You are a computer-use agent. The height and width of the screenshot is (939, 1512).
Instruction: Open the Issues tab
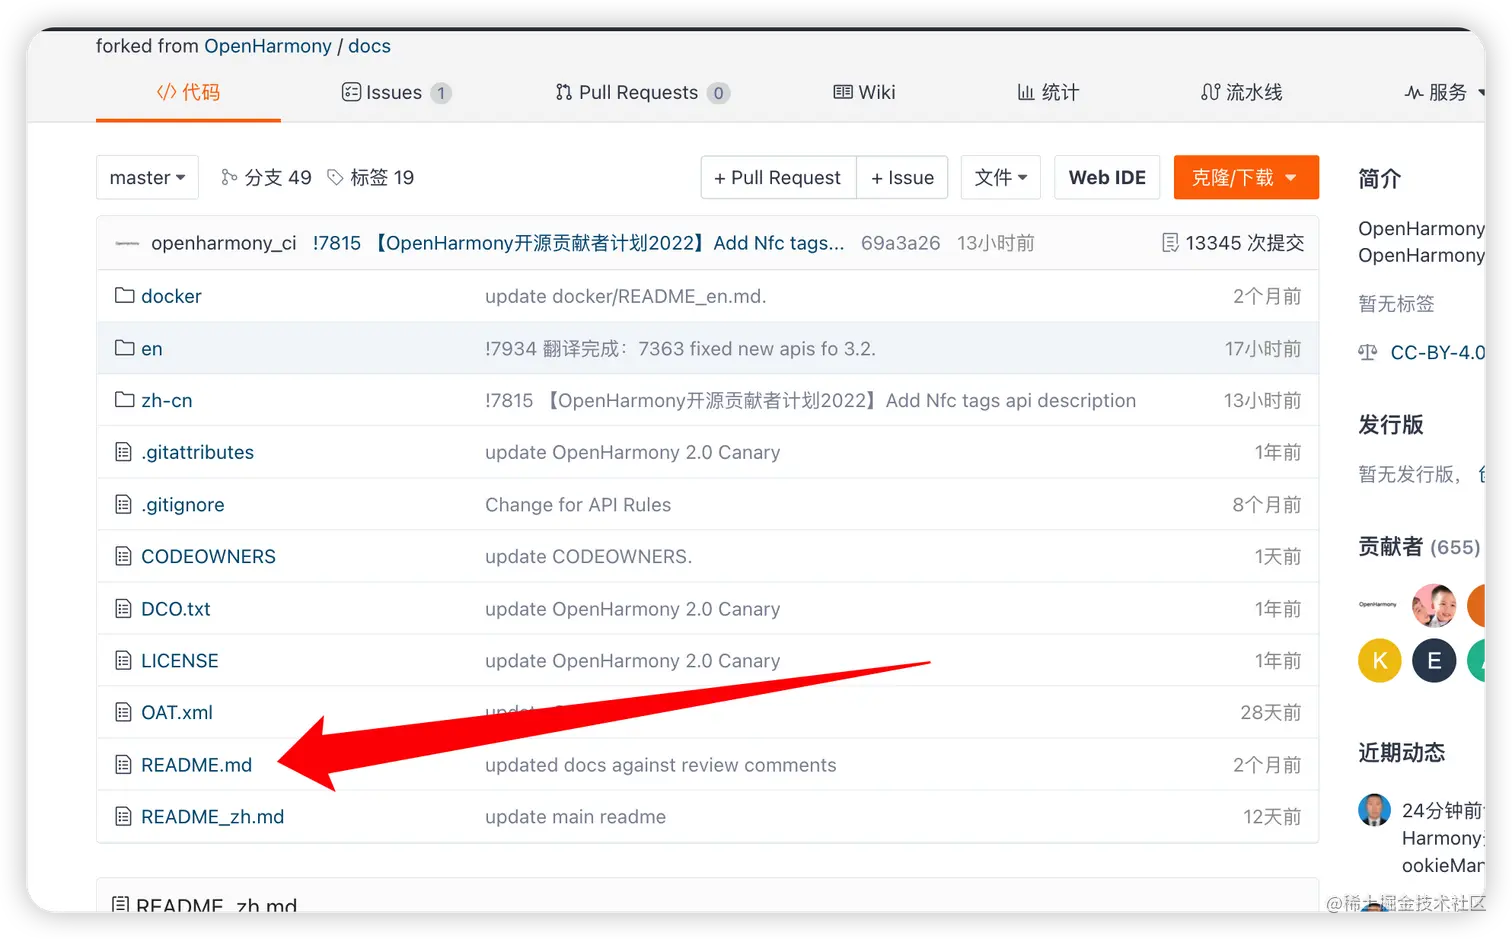(x=396, y=92)
